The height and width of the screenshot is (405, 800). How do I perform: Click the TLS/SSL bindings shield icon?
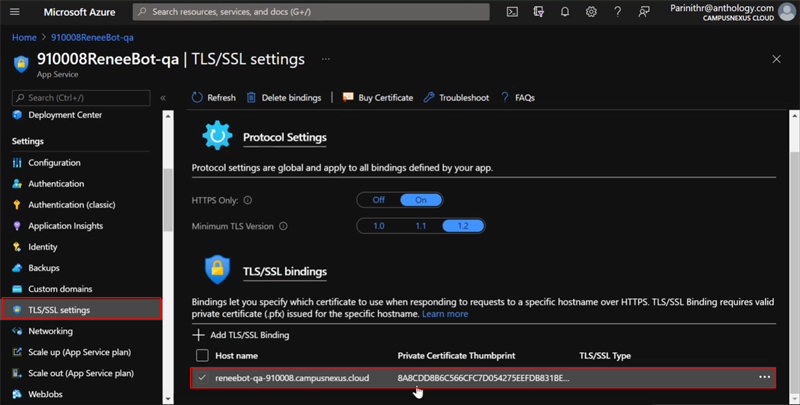217,270
